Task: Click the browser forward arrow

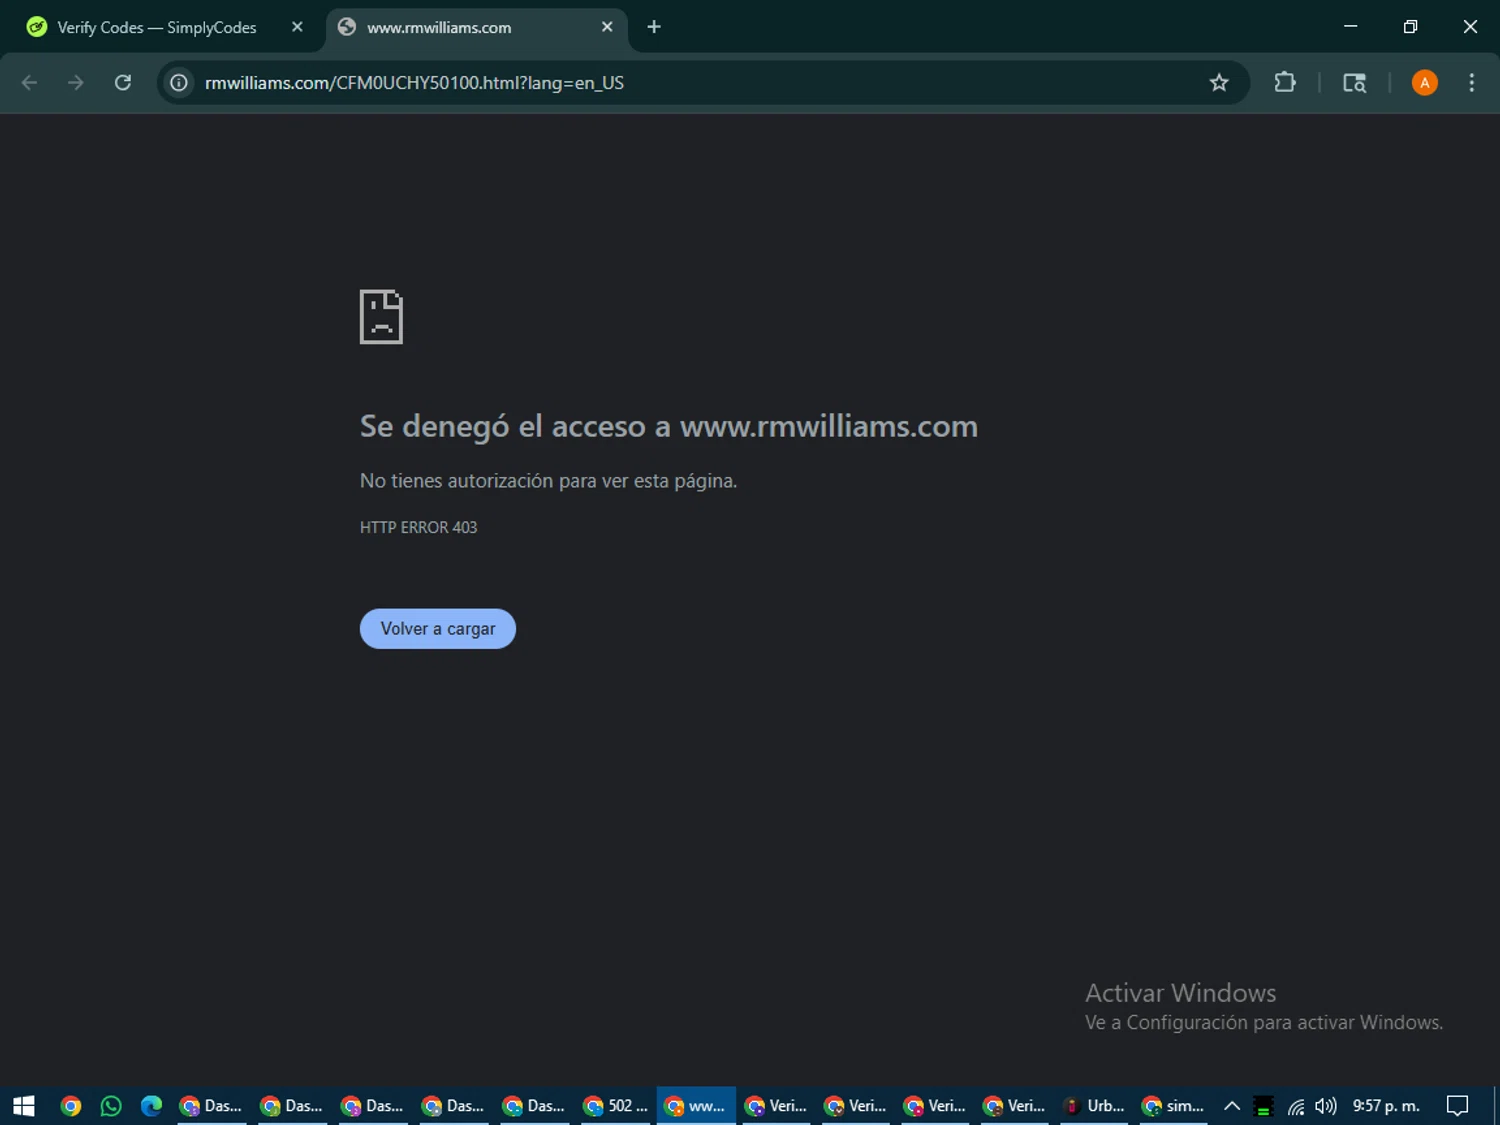Action: 76,83
